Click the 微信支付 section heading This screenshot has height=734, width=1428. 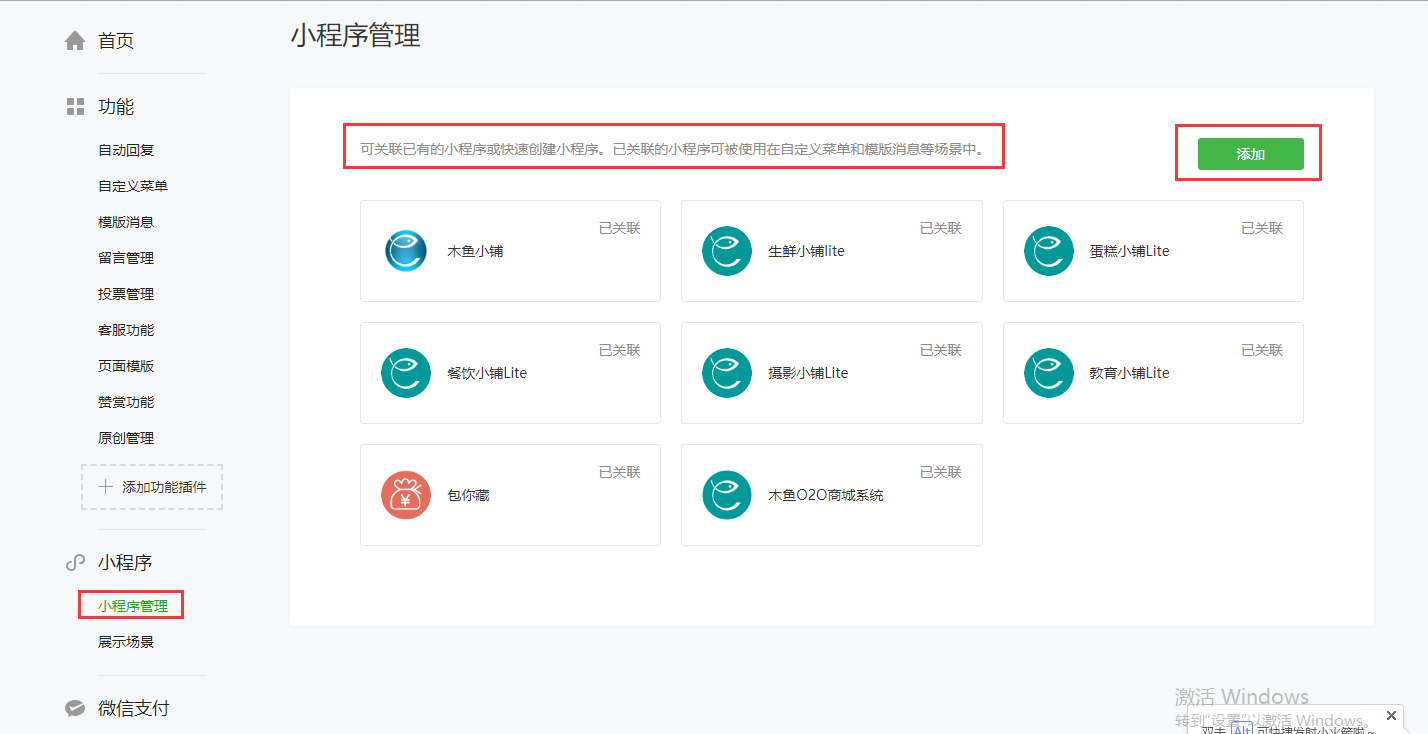coord(134,709)
